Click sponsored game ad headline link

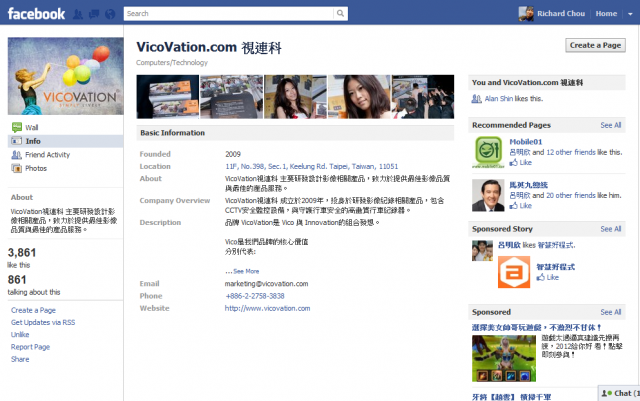[x=536, y=327]
